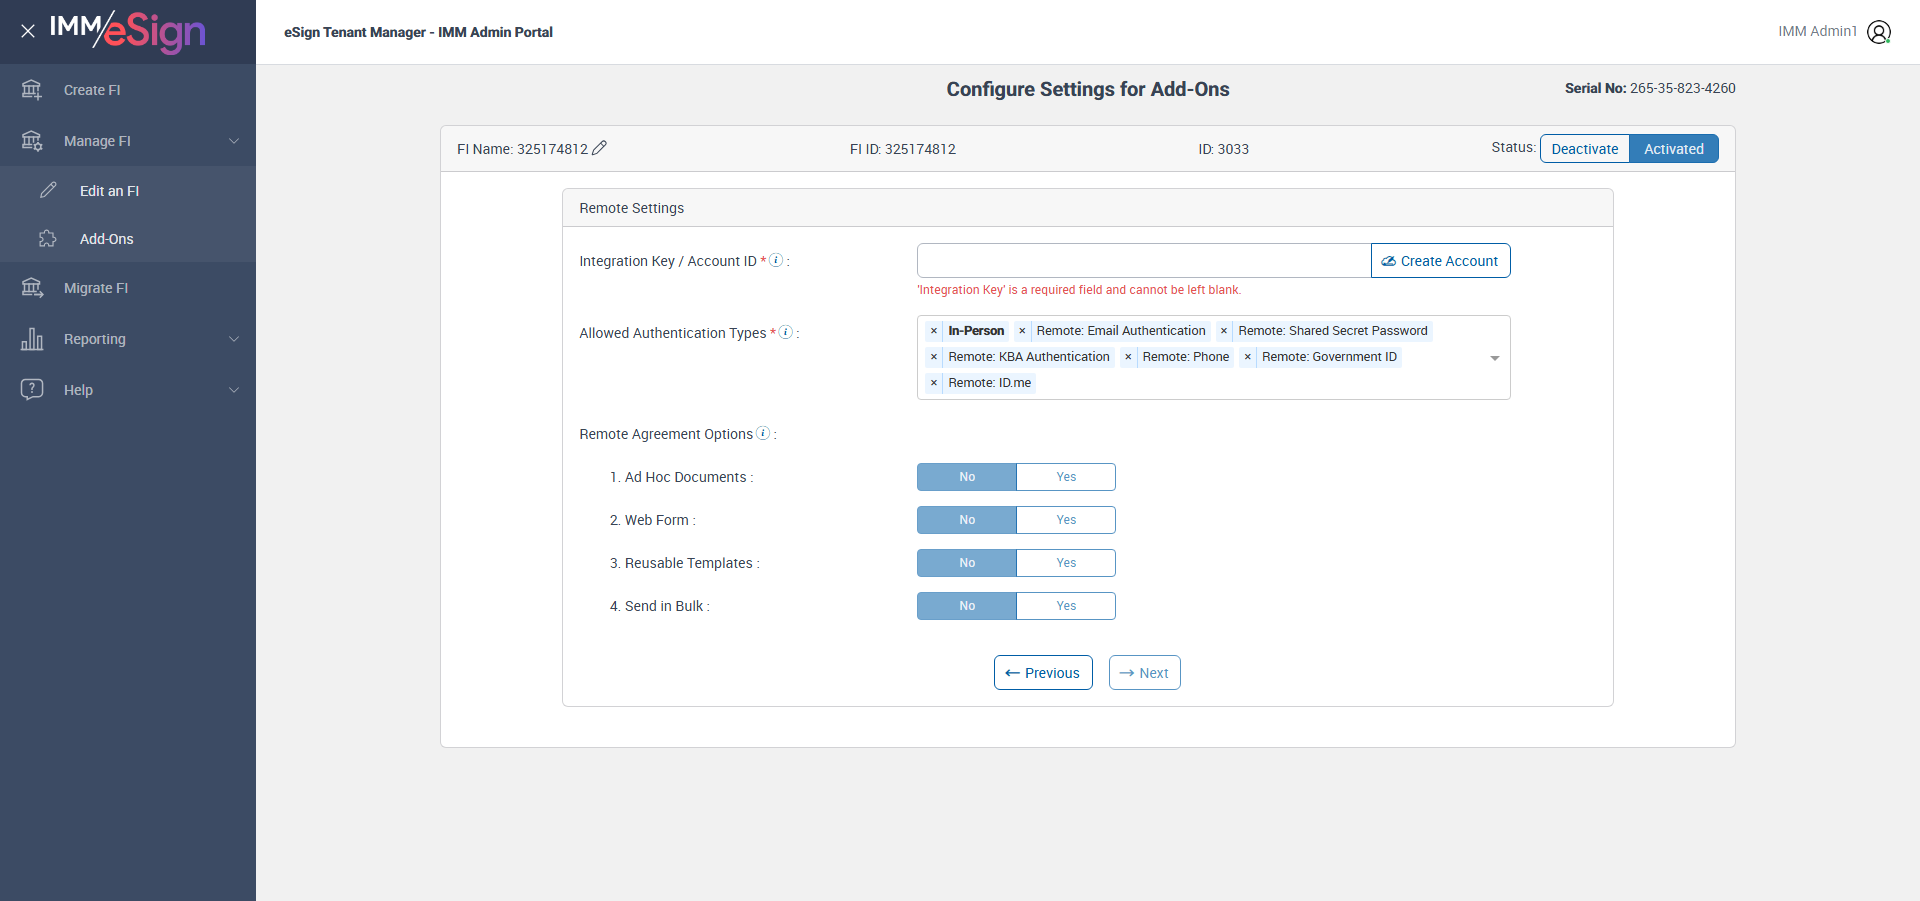Collapse the Manage FI menu chevron
Image resolution: width=1920 pixels, height=901 pixels.
(x=234, y=141)
